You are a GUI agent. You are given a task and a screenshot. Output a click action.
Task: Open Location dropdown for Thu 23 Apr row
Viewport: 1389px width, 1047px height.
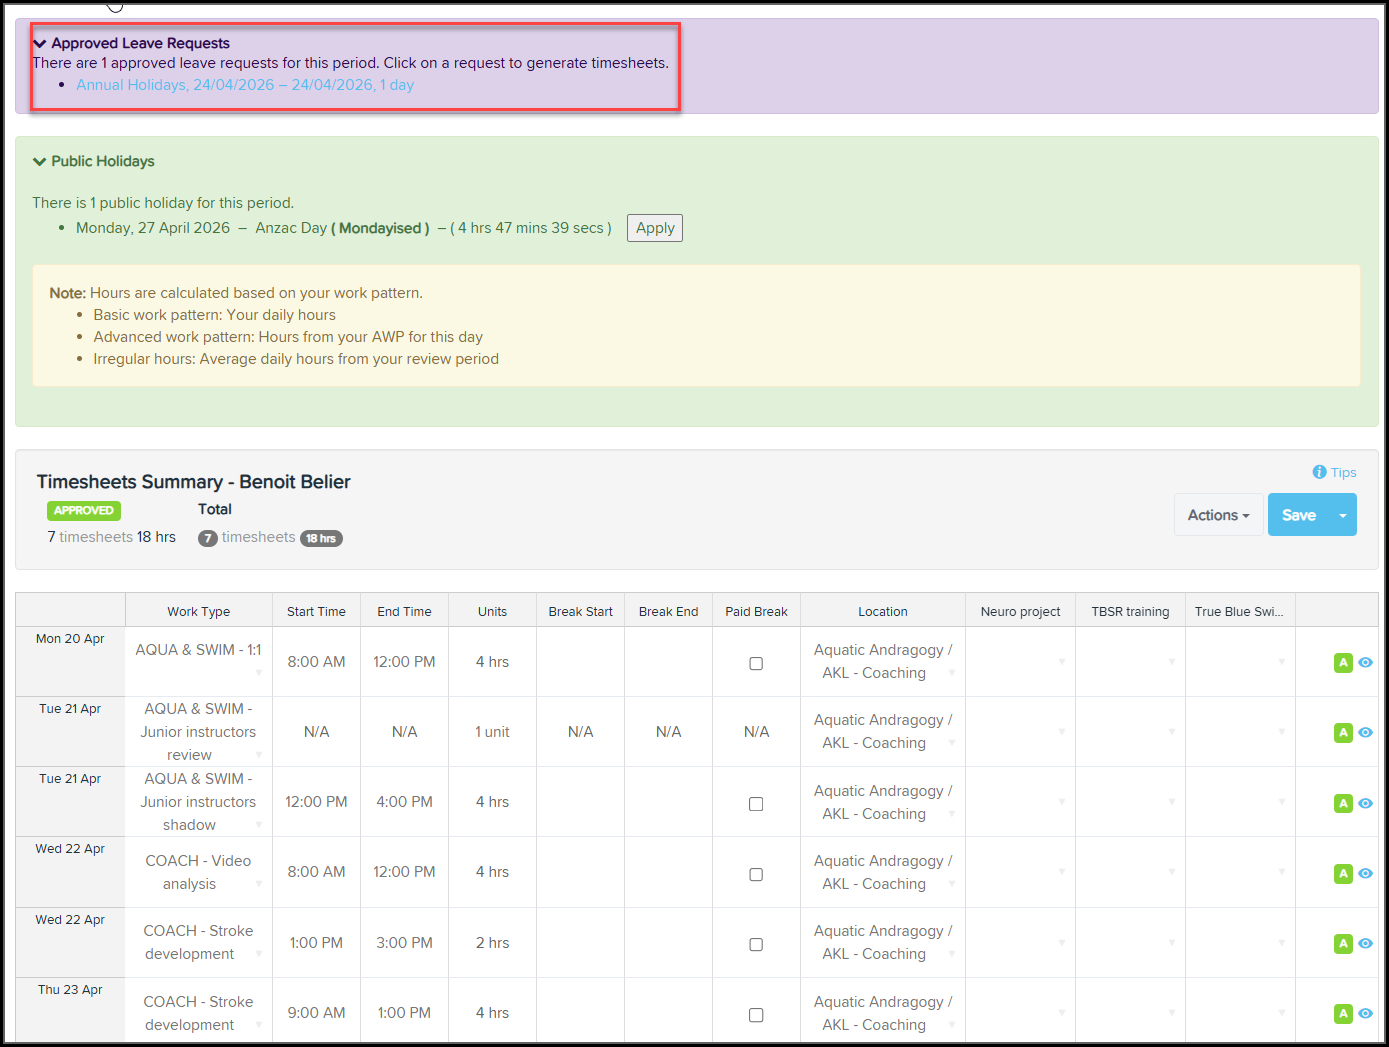(951, 1025)
